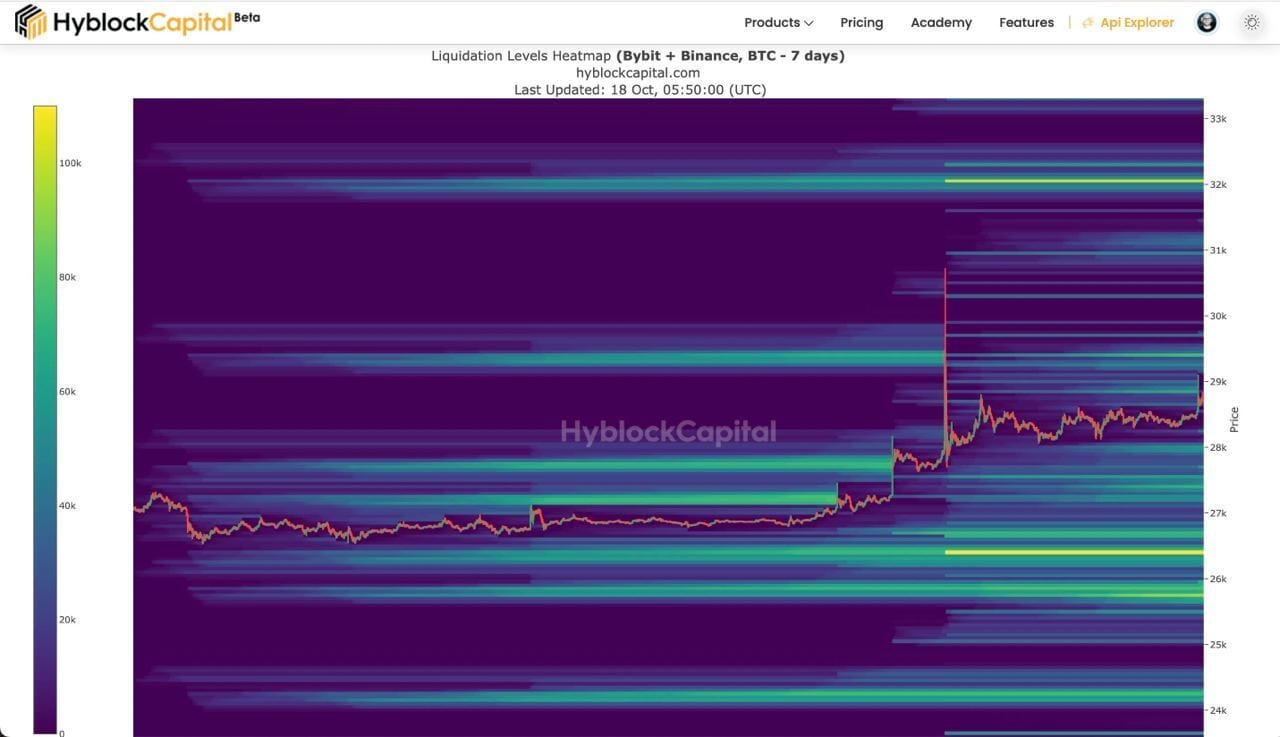Open the user profile avatar
Viewport: 1280px width, 737px height.
pyautogui.click(x=1207, y=22)
